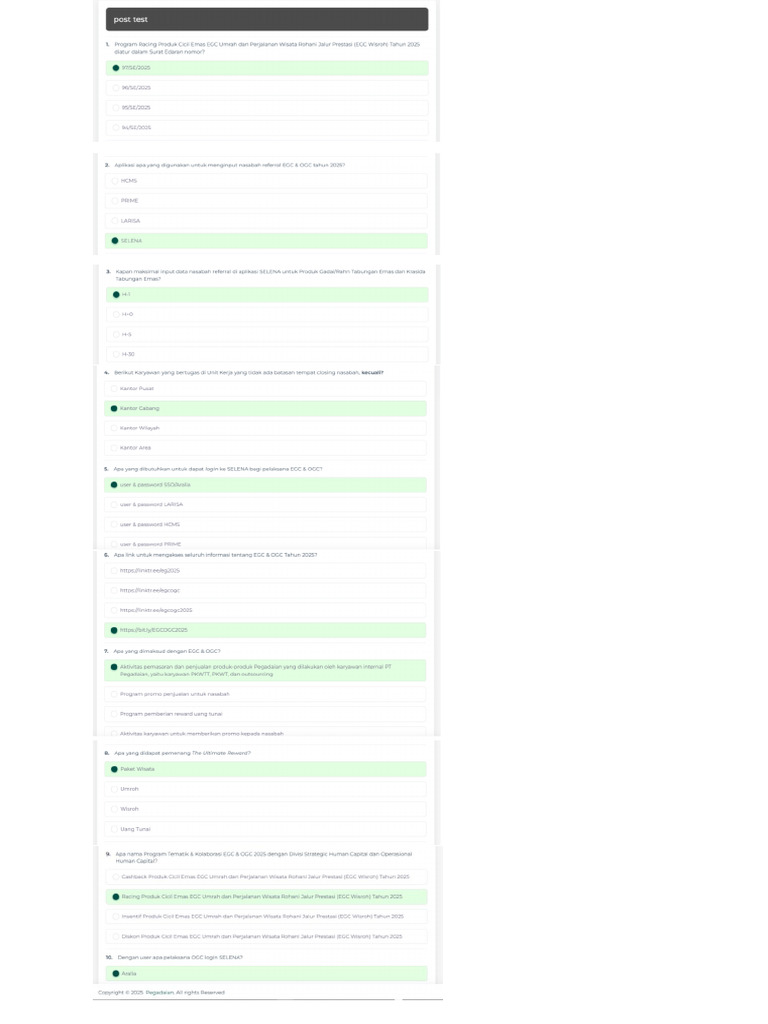Screen dimensions: 768x1024
Task: Choose the PRIME radio option in question 2
Action: pyautogui.click(x=266, y=200)
